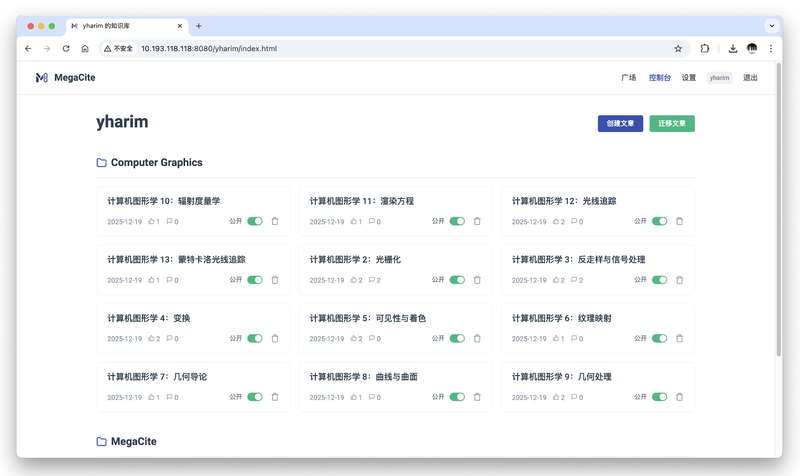
Task: Click the Computer Graphics folder icon
Action: coord(102,163)
